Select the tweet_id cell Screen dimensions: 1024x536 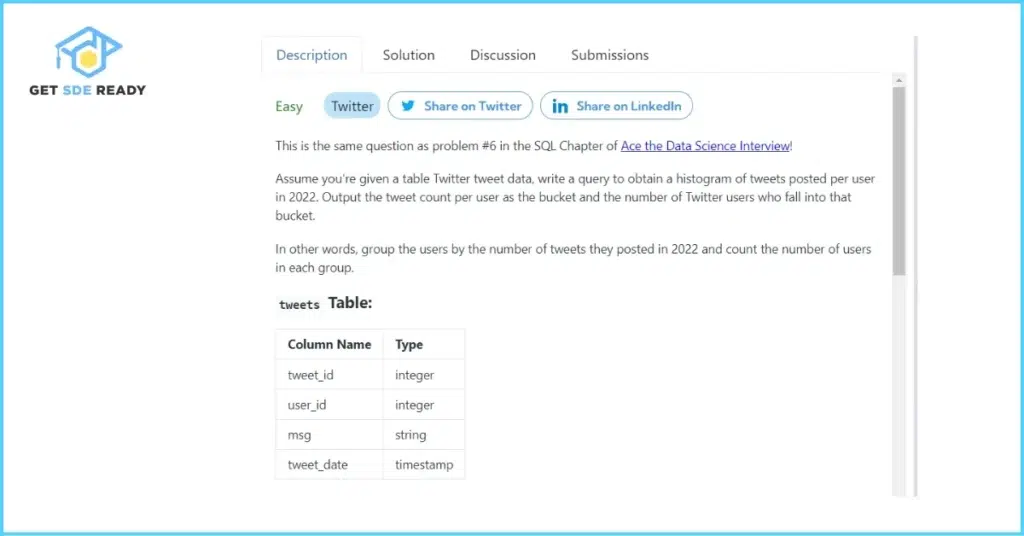click(329, 375)
